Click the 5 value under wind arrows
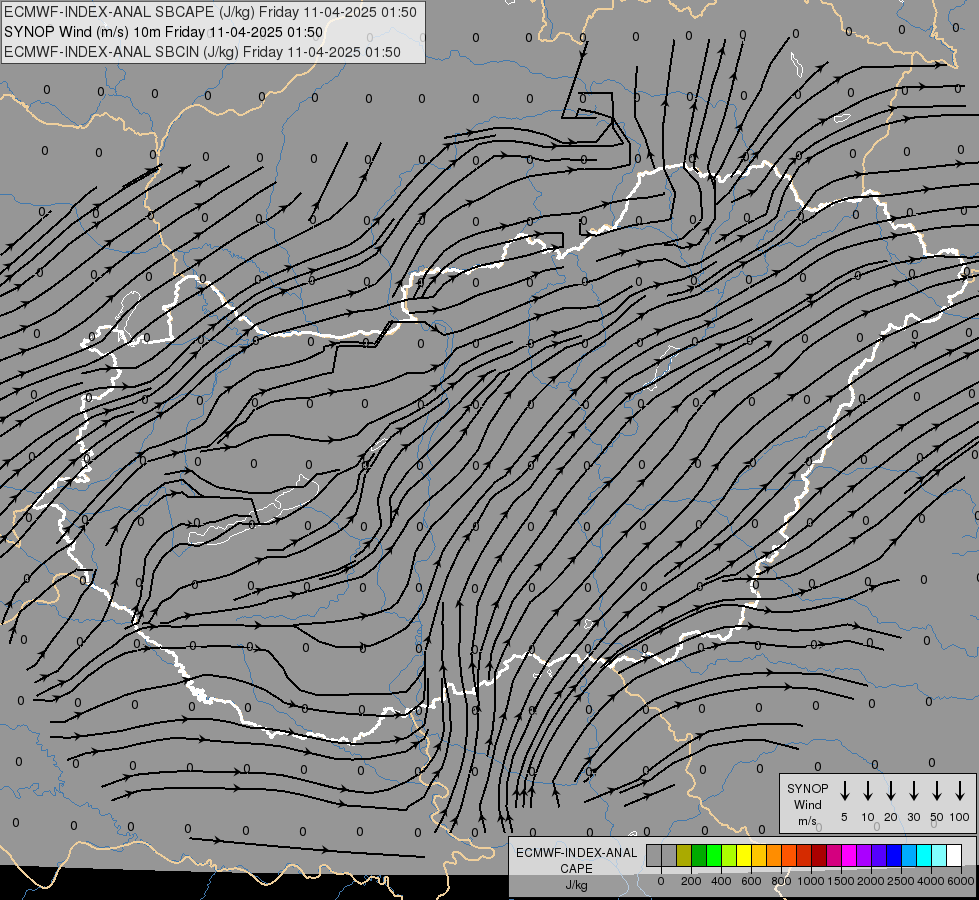The width and height of the screenshot is (979, 900). 844,817
